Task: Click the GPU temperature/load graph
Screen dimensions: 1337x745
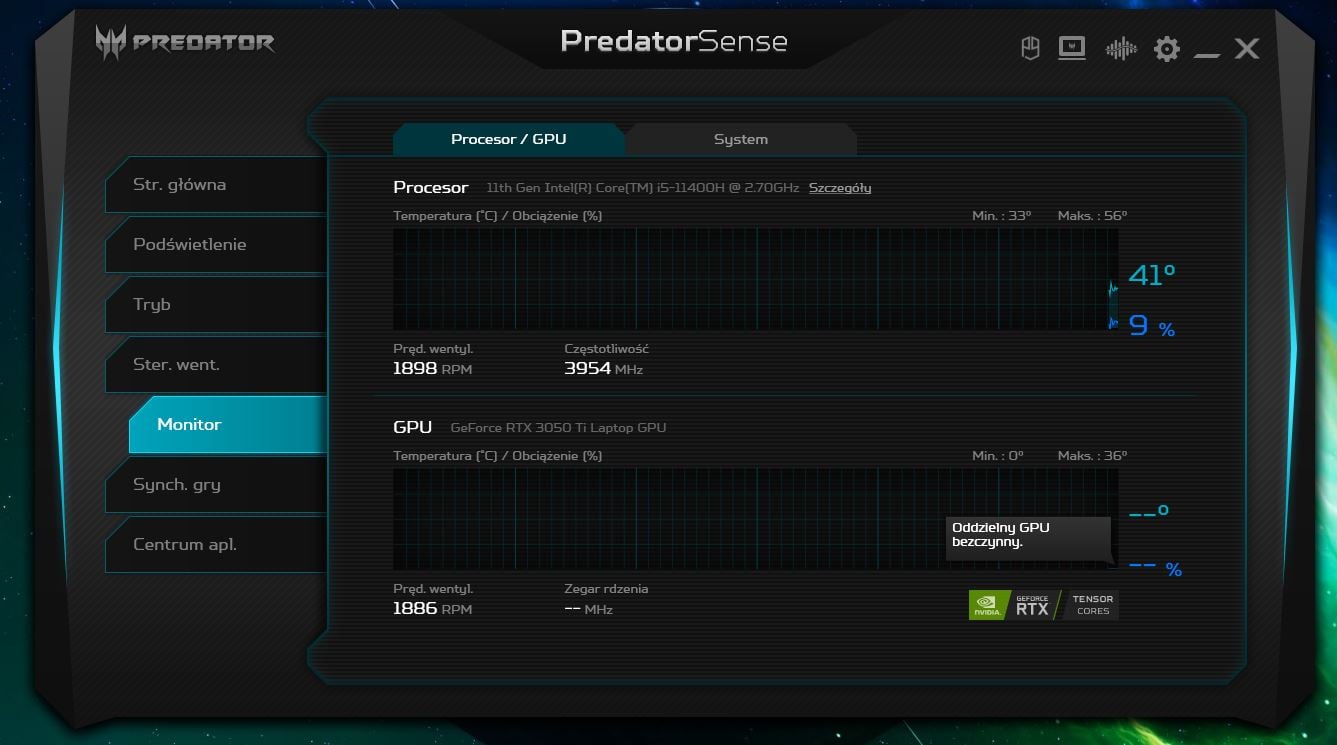Action: (x=756, y=519)
